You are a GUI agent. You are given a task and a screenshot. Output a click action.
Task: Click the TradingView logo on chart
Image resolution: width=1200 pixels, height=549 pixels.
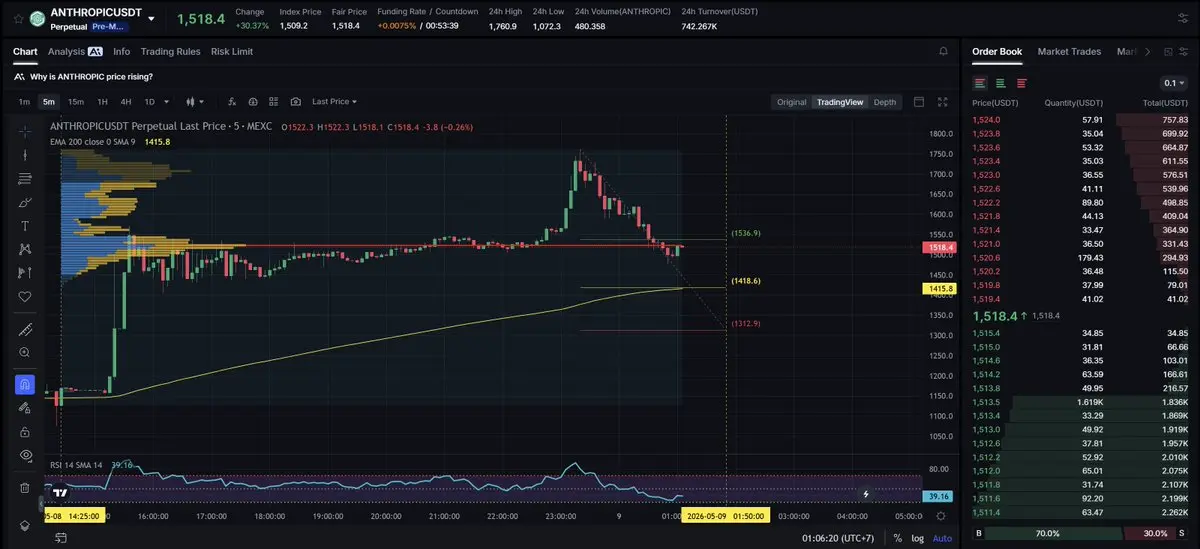(x=61, y=493)
